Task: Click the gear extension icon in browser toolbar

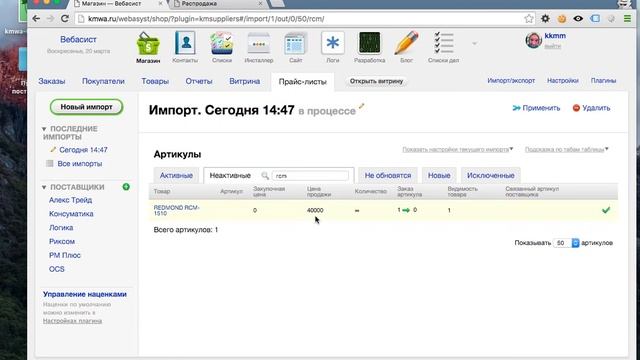Action: 545,19
